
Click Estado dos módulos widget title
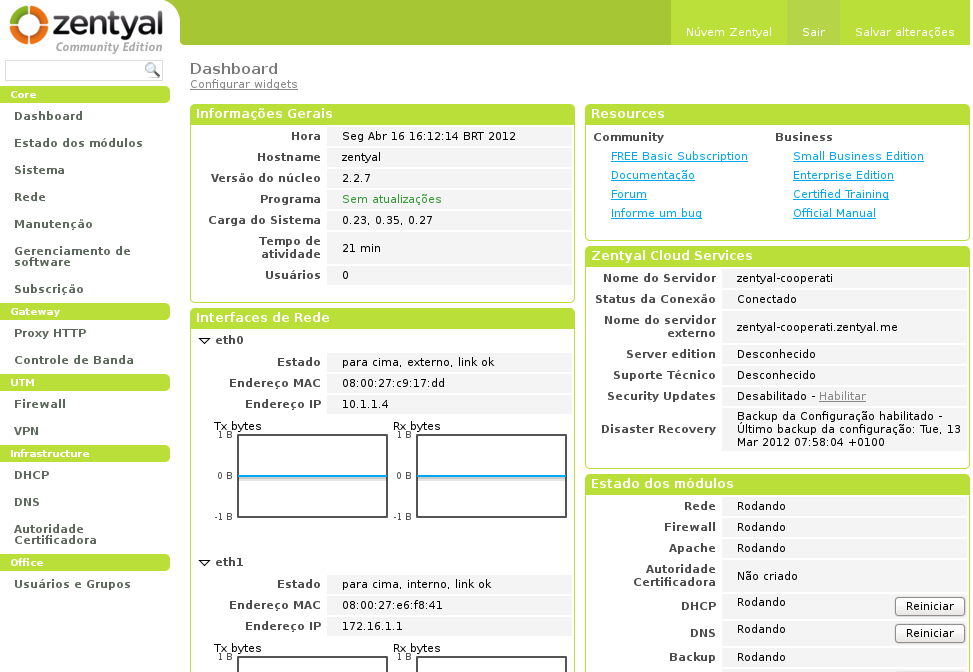[662, 483]
